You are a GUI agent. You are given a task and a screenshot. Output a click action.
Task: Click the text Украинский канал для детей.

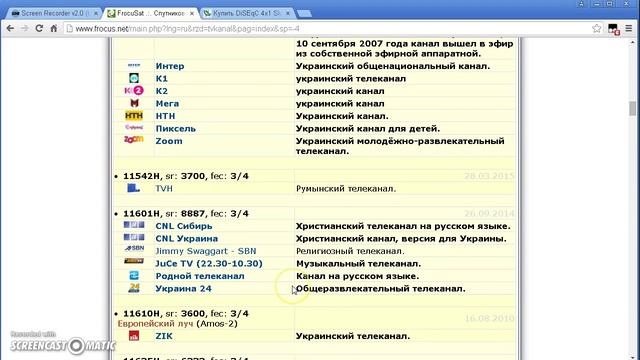tap(368, 128)
